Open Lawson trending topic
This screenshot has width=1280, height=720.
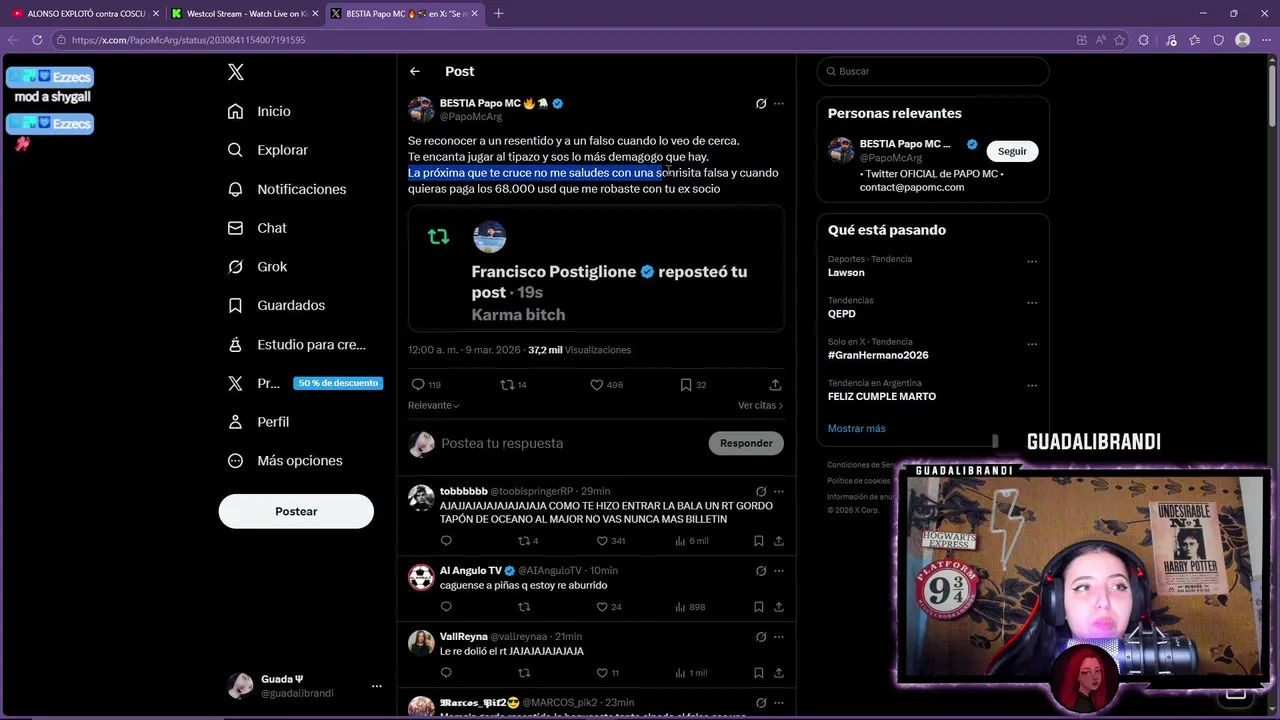(x=846, y=272)
